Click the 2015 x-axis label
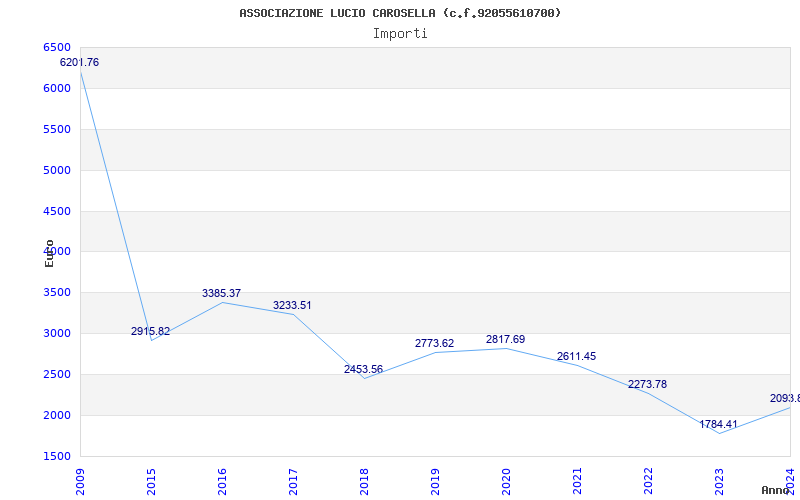Screen dimensions: 800x500 pos(151,481)
